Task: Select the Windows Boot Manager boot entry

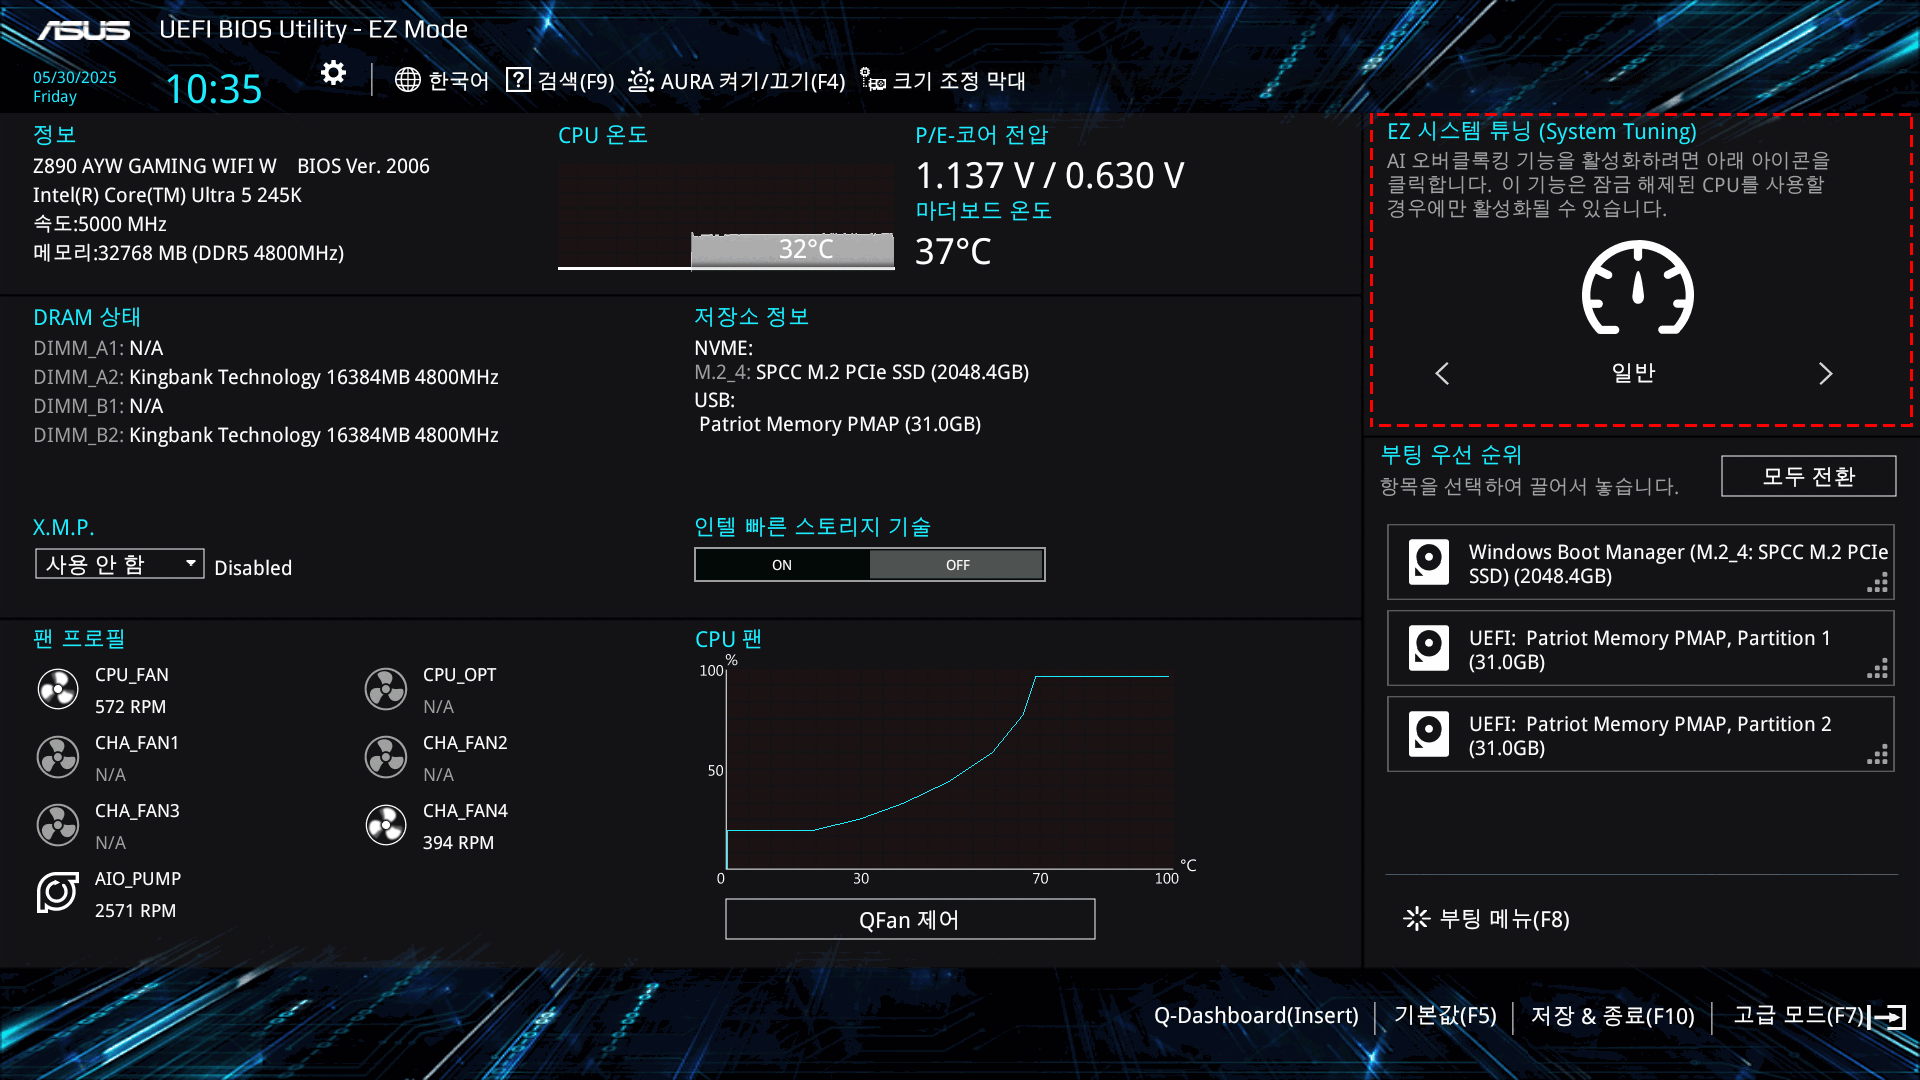Action: pyautogui.click(x=1640, y=563)
